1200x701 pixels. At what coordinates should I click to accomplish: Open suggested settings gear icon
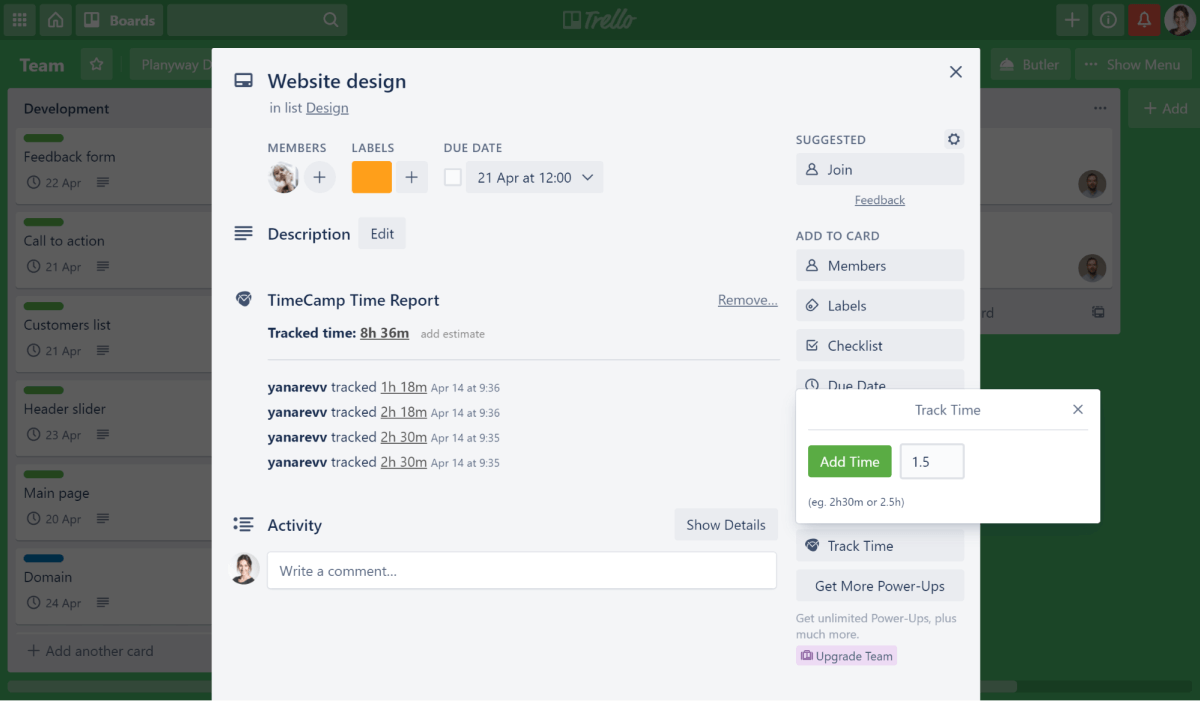[954, 140]
